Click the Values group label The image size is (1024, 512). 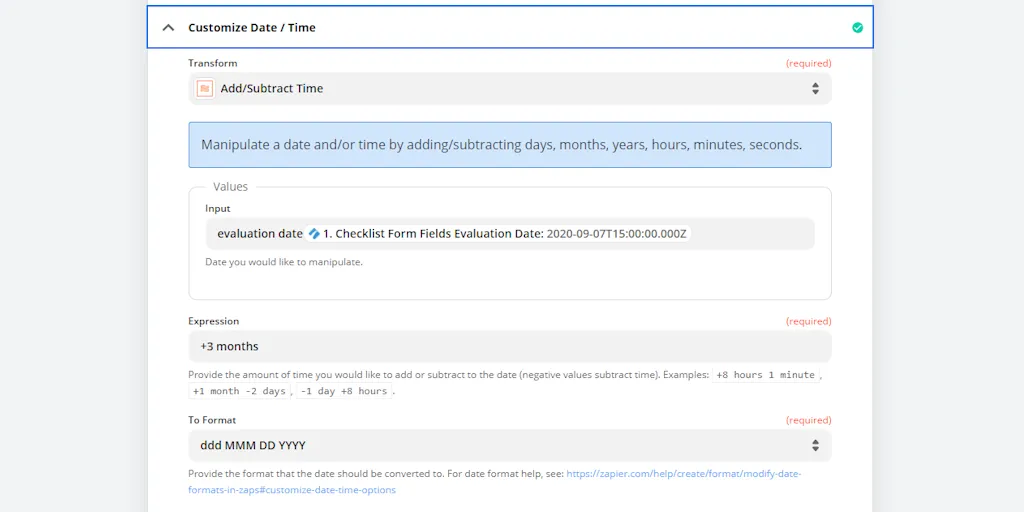coord(231,187)
